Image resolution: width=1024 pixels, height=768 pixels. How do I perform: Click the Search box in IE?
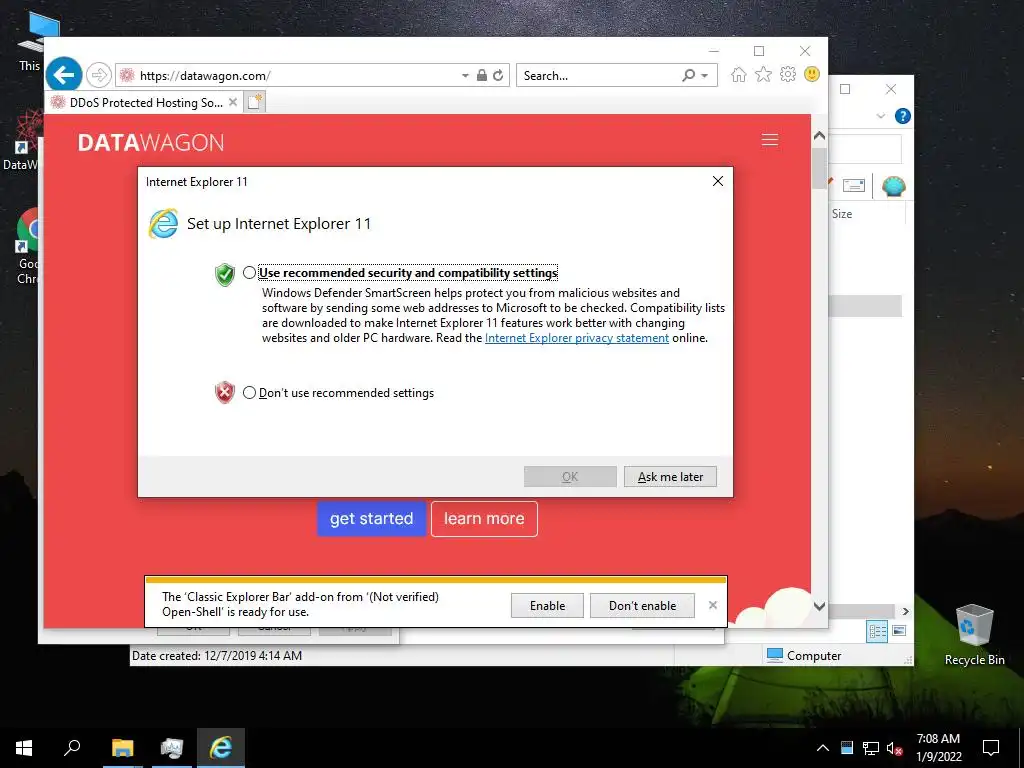(598, 75)
